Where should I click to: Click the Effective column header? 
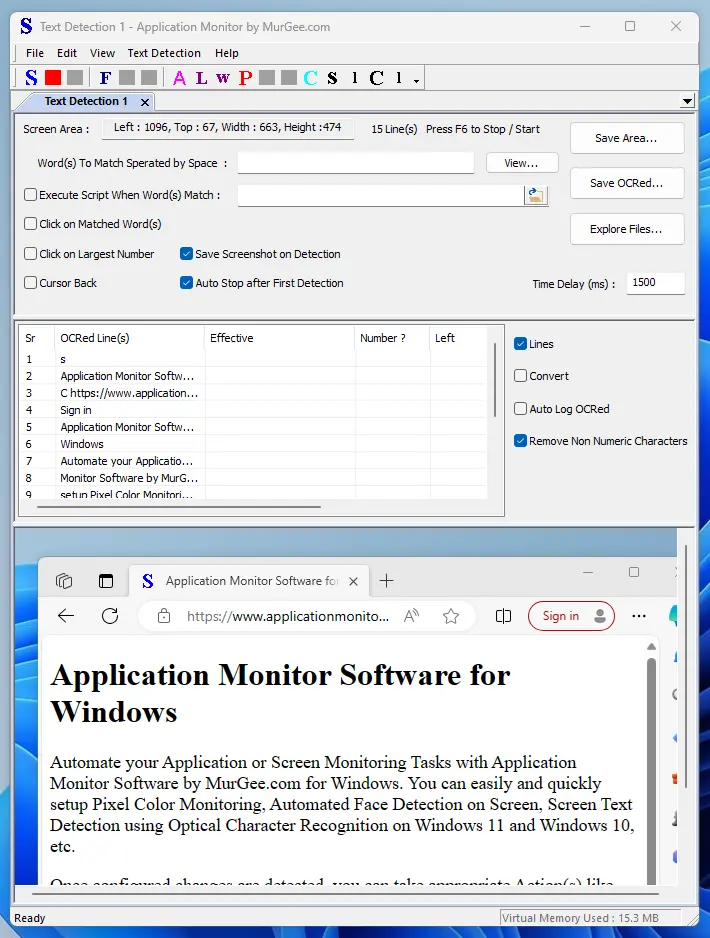279,338
